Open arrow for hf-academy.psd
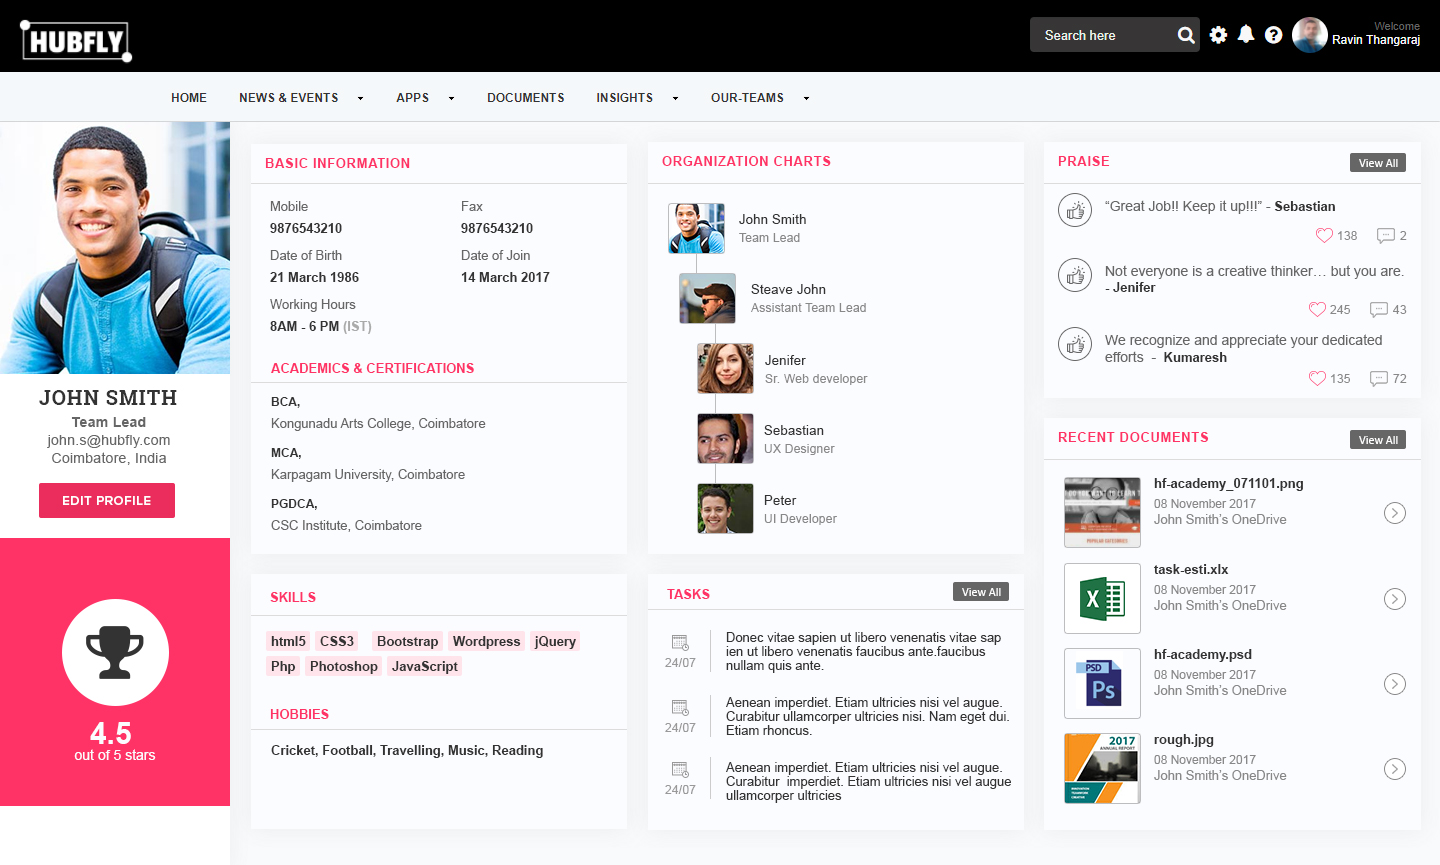The width and height of the screenshot is (1440, 865). click(x=1395, y=684)
